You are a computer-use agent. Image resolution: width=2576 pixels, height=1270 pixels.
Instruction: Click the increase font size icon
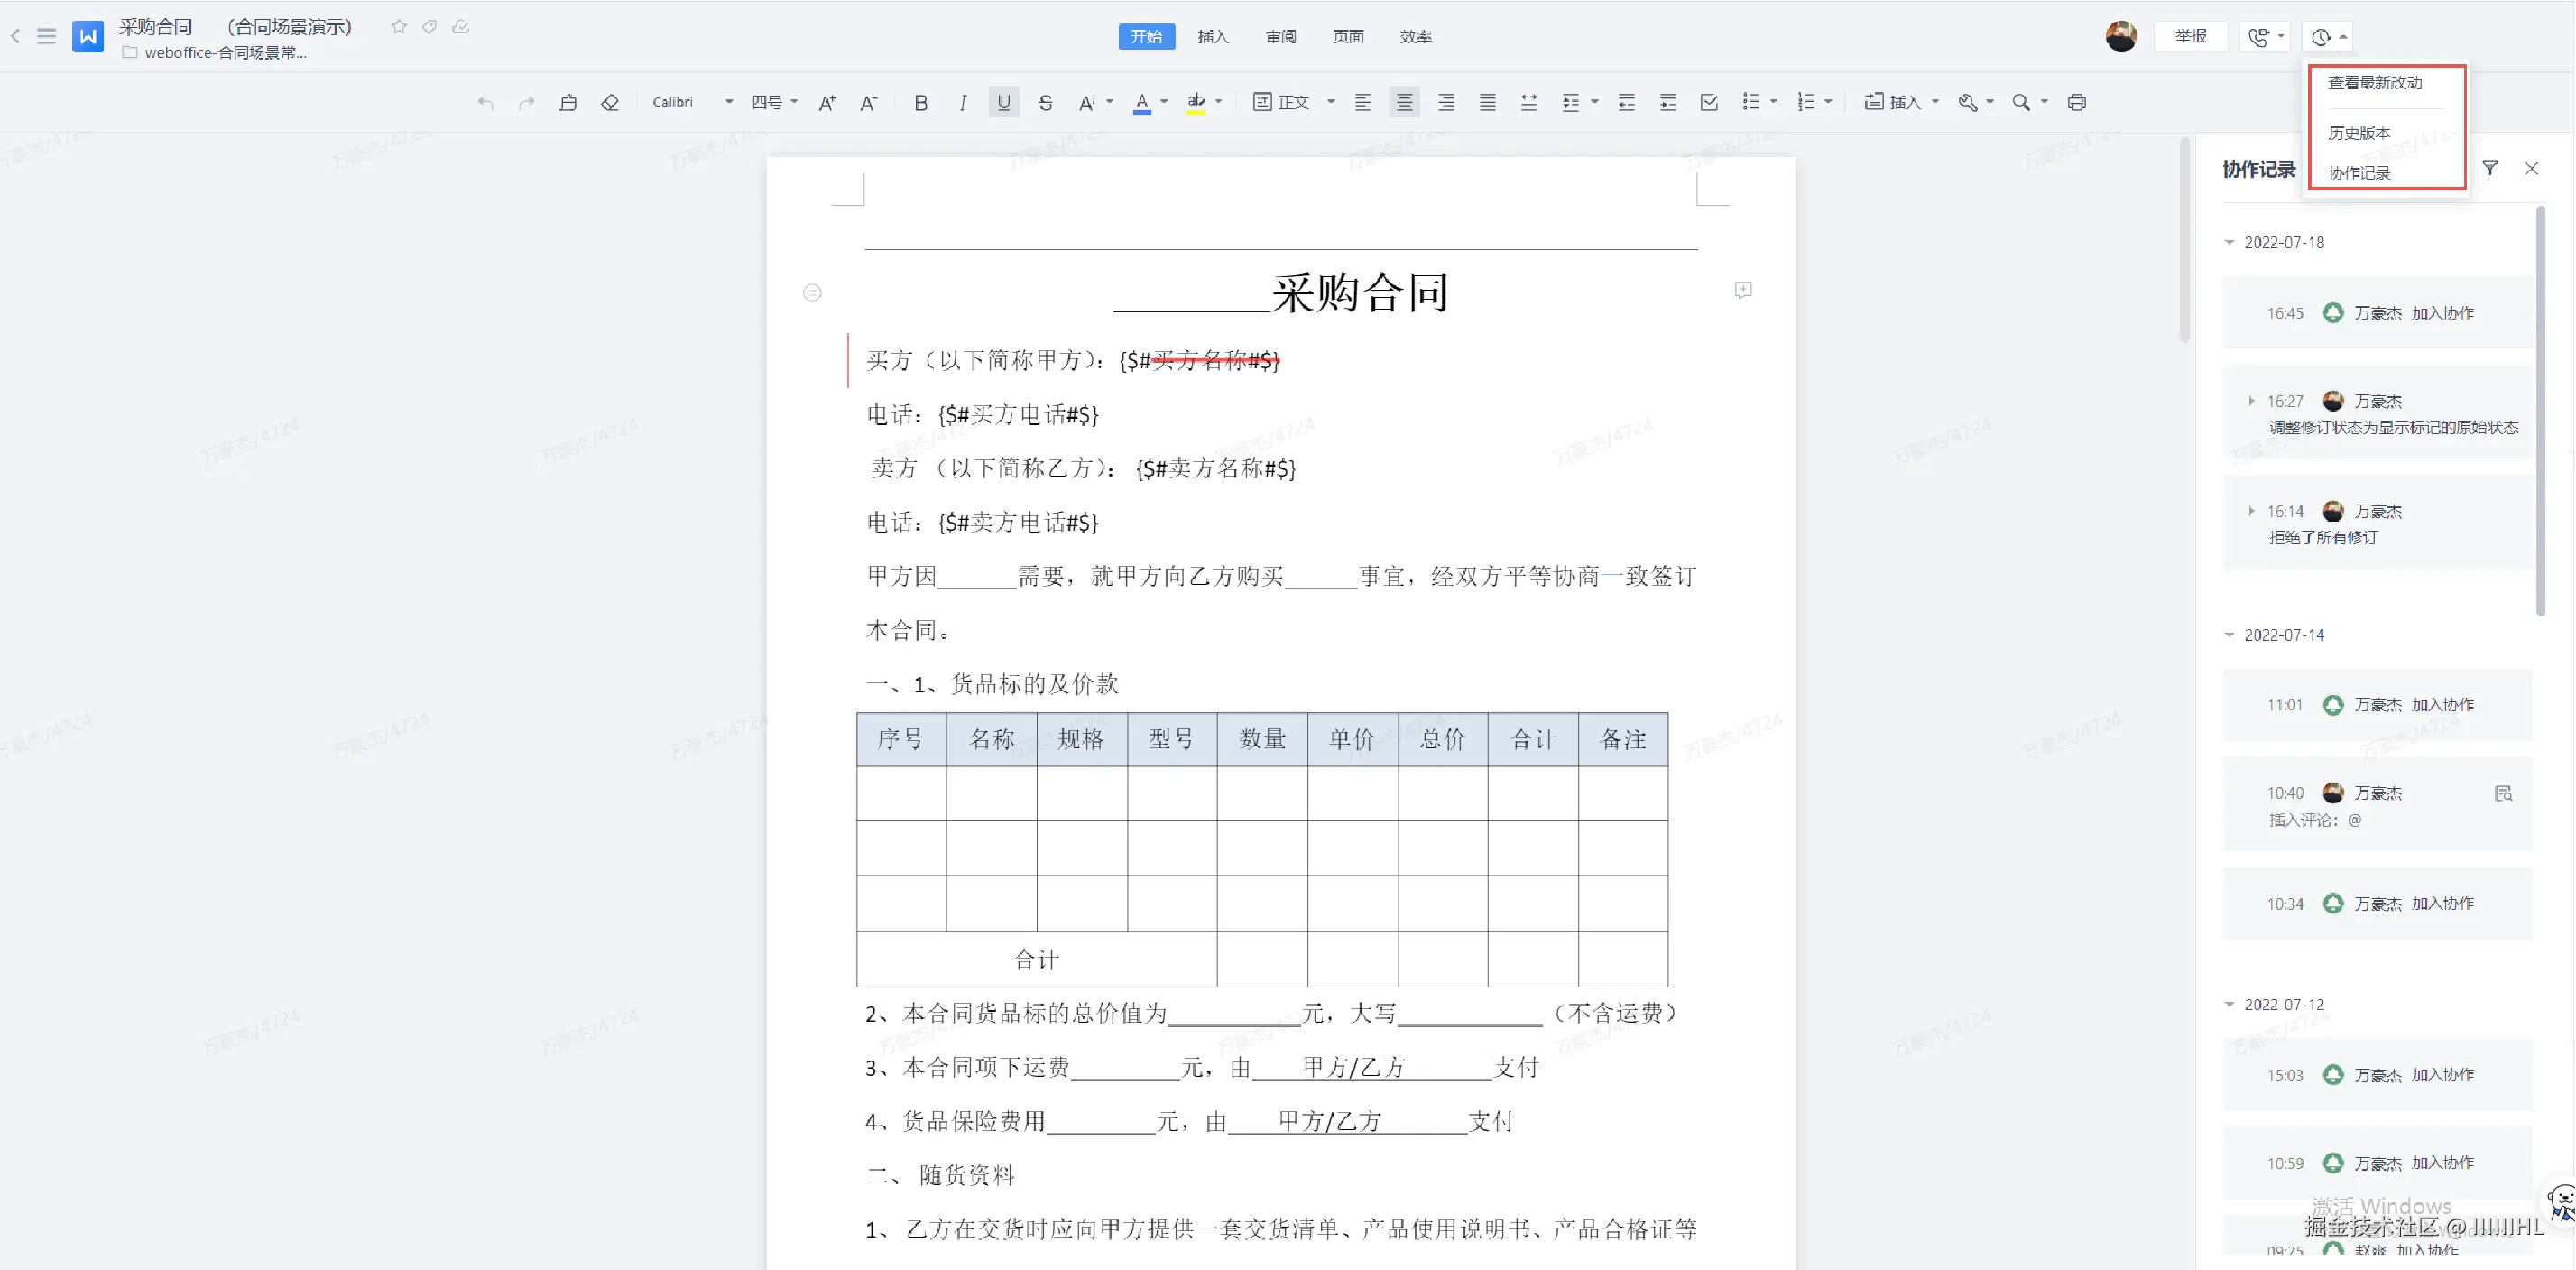coord(827,102)
